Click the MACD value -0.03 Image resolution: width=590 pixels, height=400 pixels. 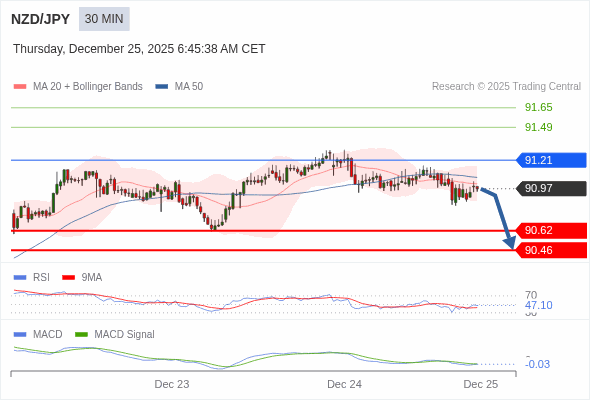(x=537, y=364)
